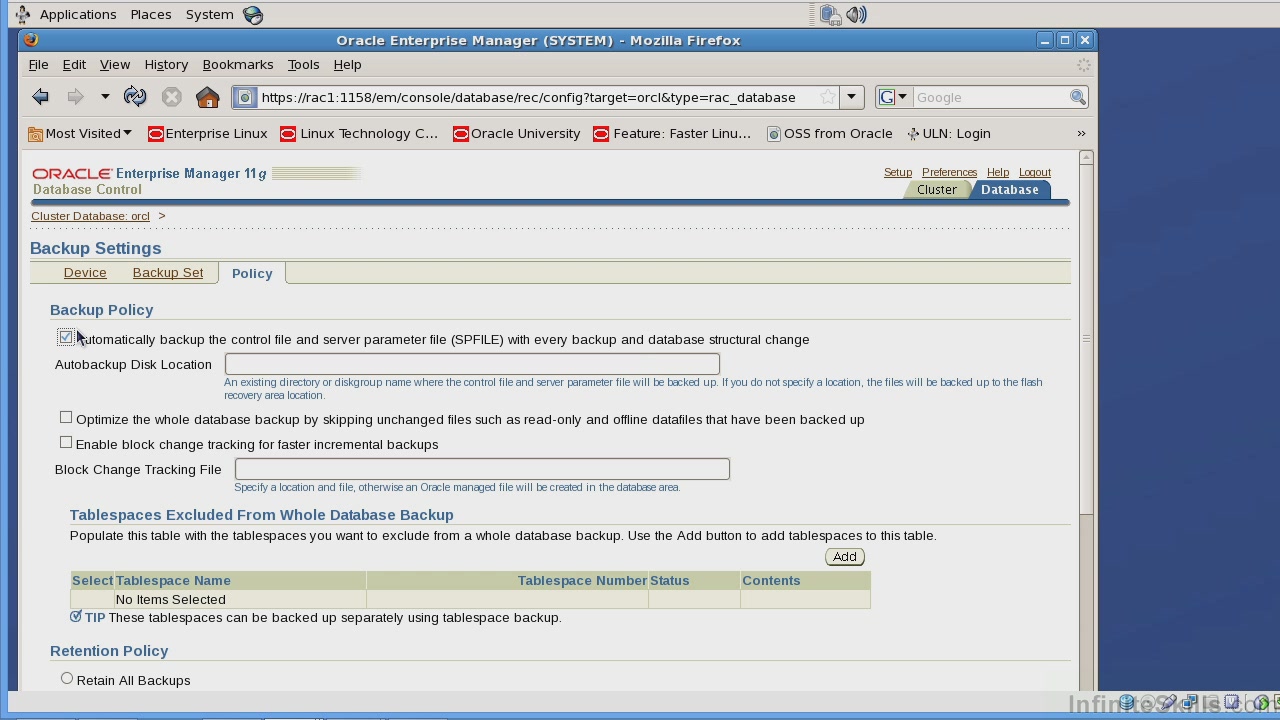
Task: Open the Bookmarks menu
Action: (x=238, y=64)
